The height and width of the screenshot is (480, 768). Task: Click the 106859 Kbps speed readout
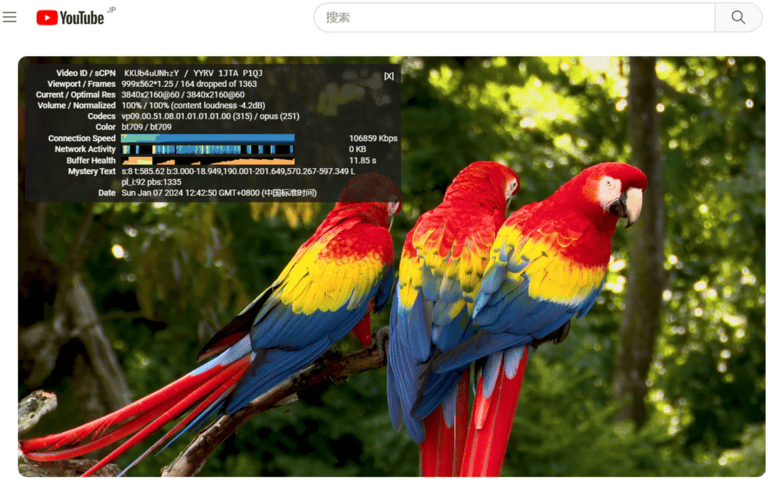(372, 138)
